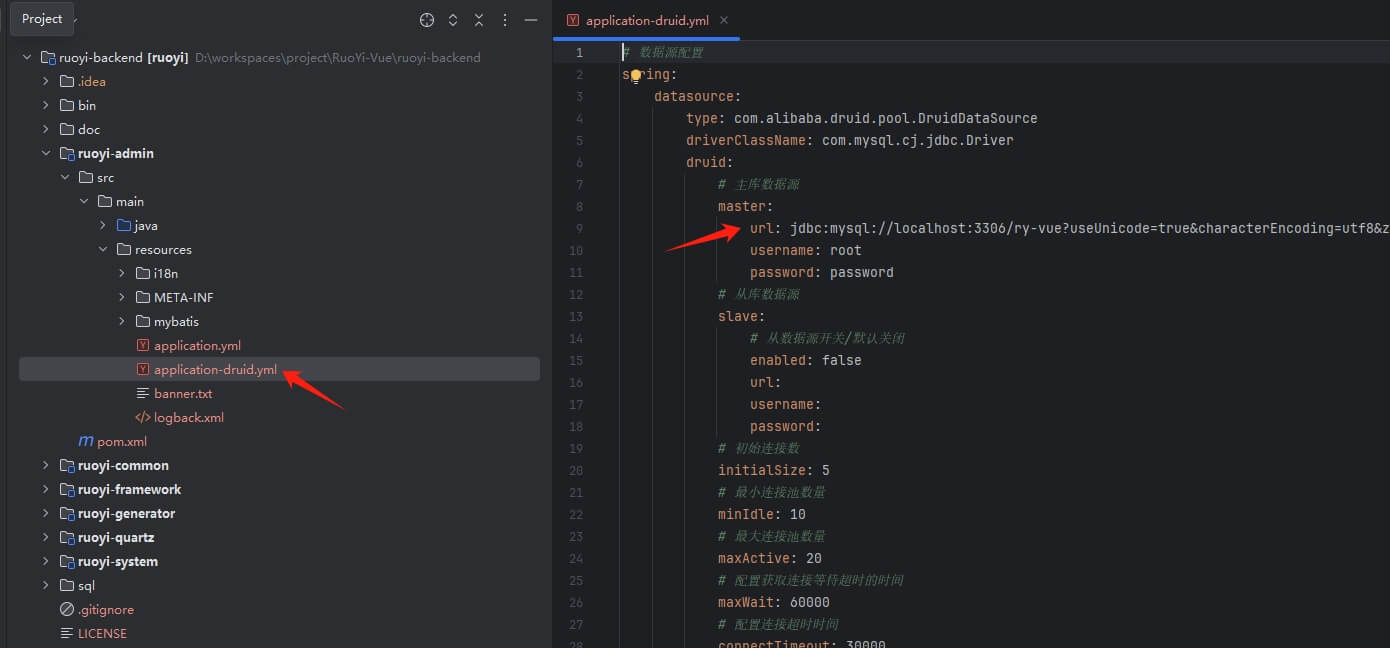Expand the ruoyi-generator module
Image resolution: width=1390 pixels, height=648 pixels.
pyautogui.click(x=46, y=514)
